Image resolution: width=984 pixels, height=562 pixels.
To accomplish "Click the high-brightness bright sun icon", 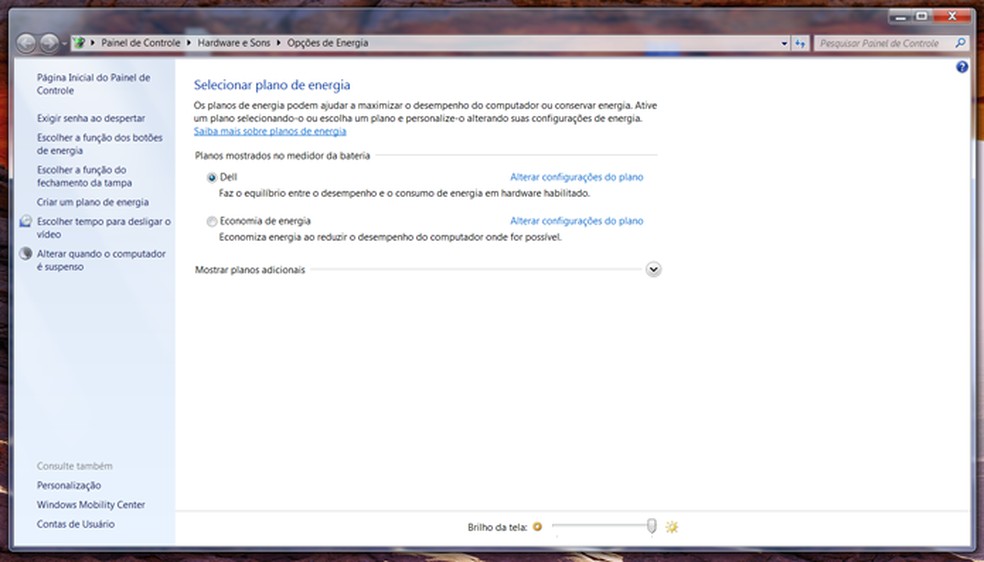I will pyautogui.click(x=671, y=527).
